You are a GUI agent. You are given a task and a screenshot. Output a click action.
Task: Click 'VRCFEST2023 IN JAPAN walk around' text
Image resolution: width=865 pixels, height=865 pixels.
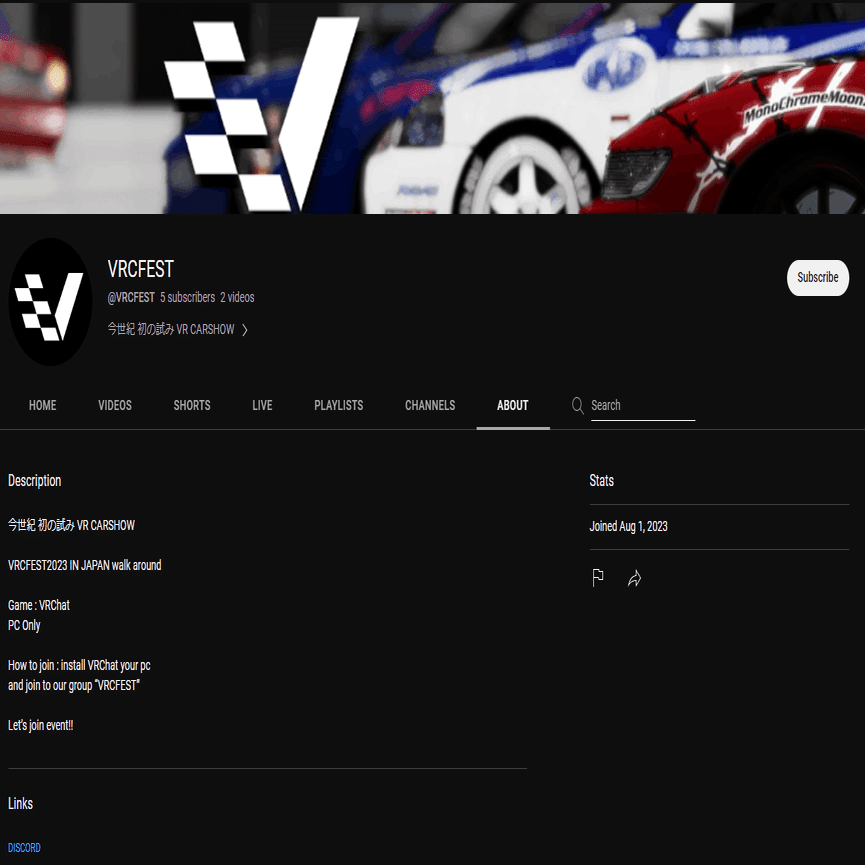coord(84,565)
